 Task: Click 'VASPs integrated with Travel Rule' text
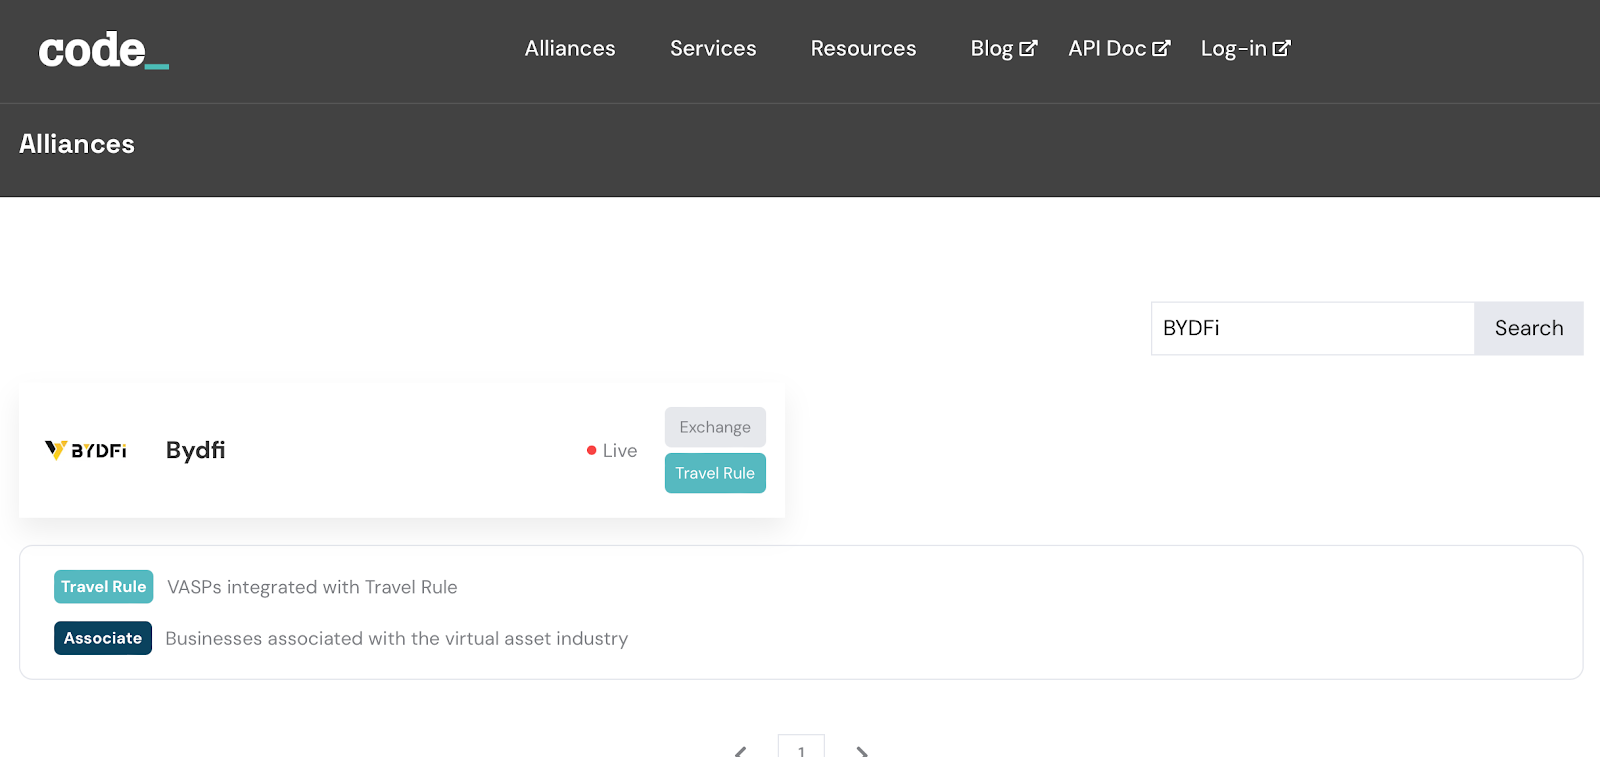(312, 587)
